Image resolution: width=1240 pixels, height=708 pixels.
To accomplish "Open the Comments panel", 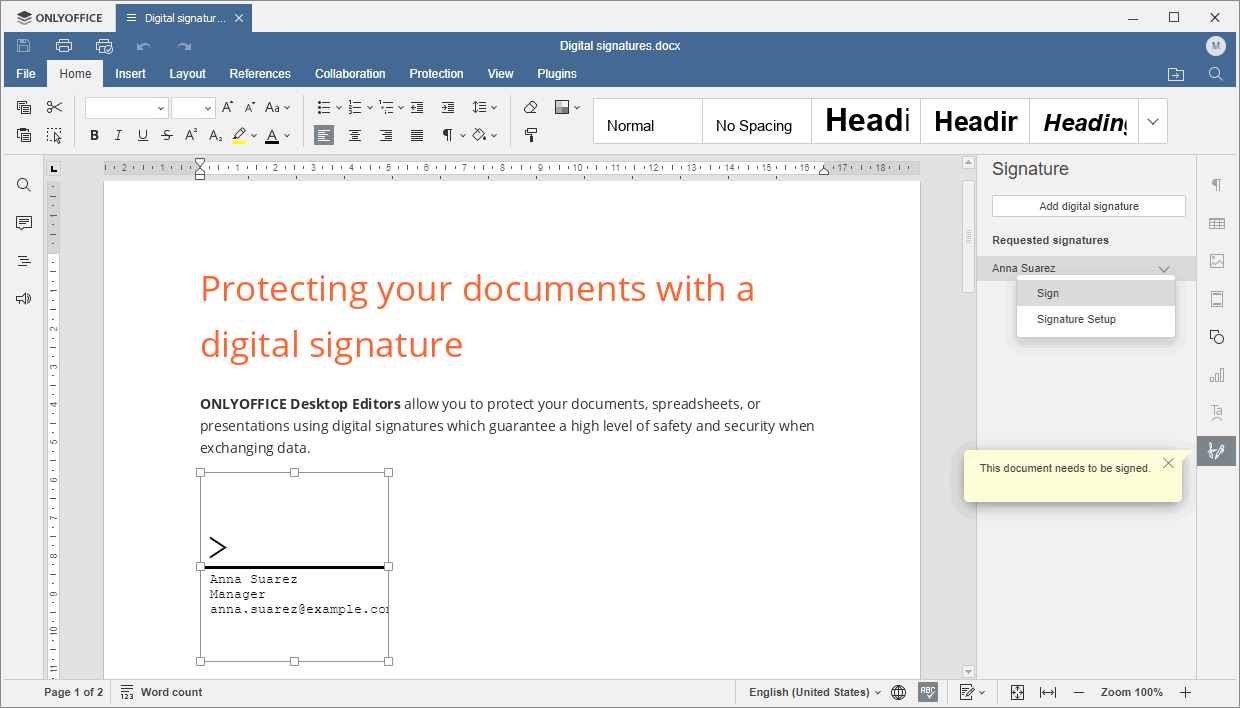I will [23, 222].
